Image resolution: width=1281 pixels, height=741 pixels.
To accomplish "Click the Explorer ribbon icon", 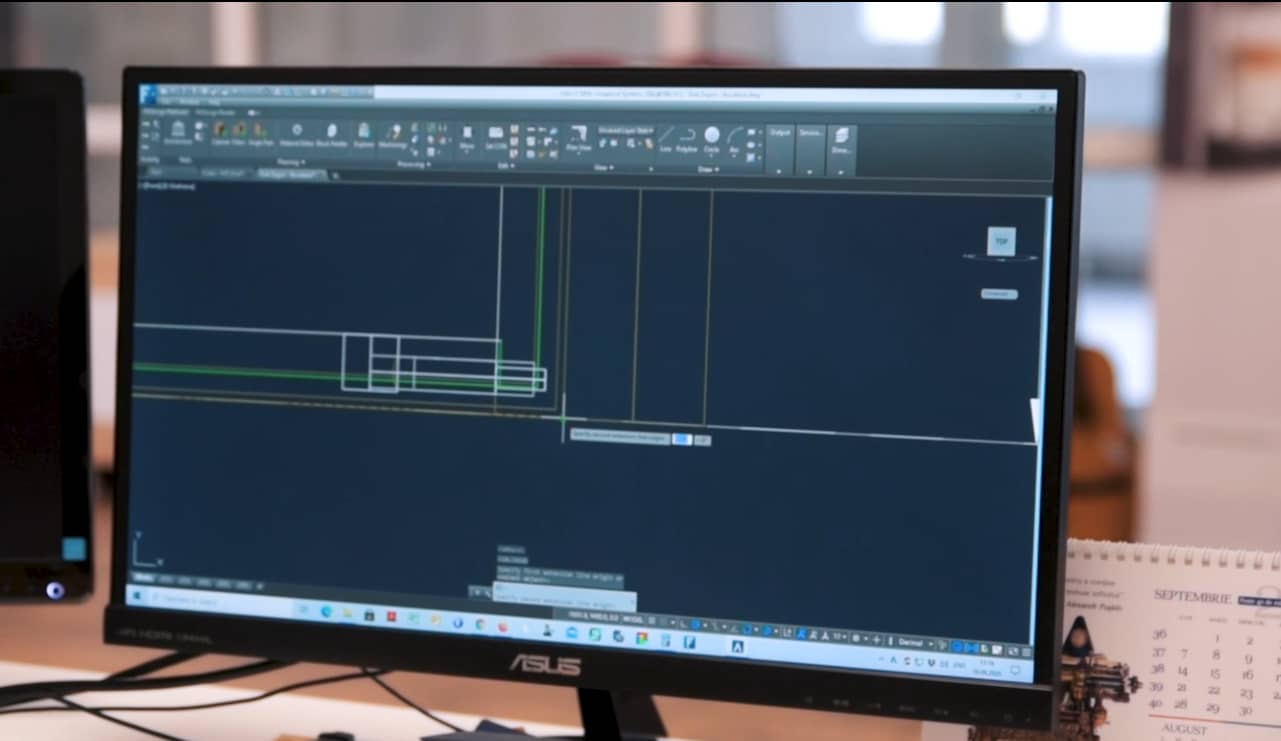I will [364, 135].
